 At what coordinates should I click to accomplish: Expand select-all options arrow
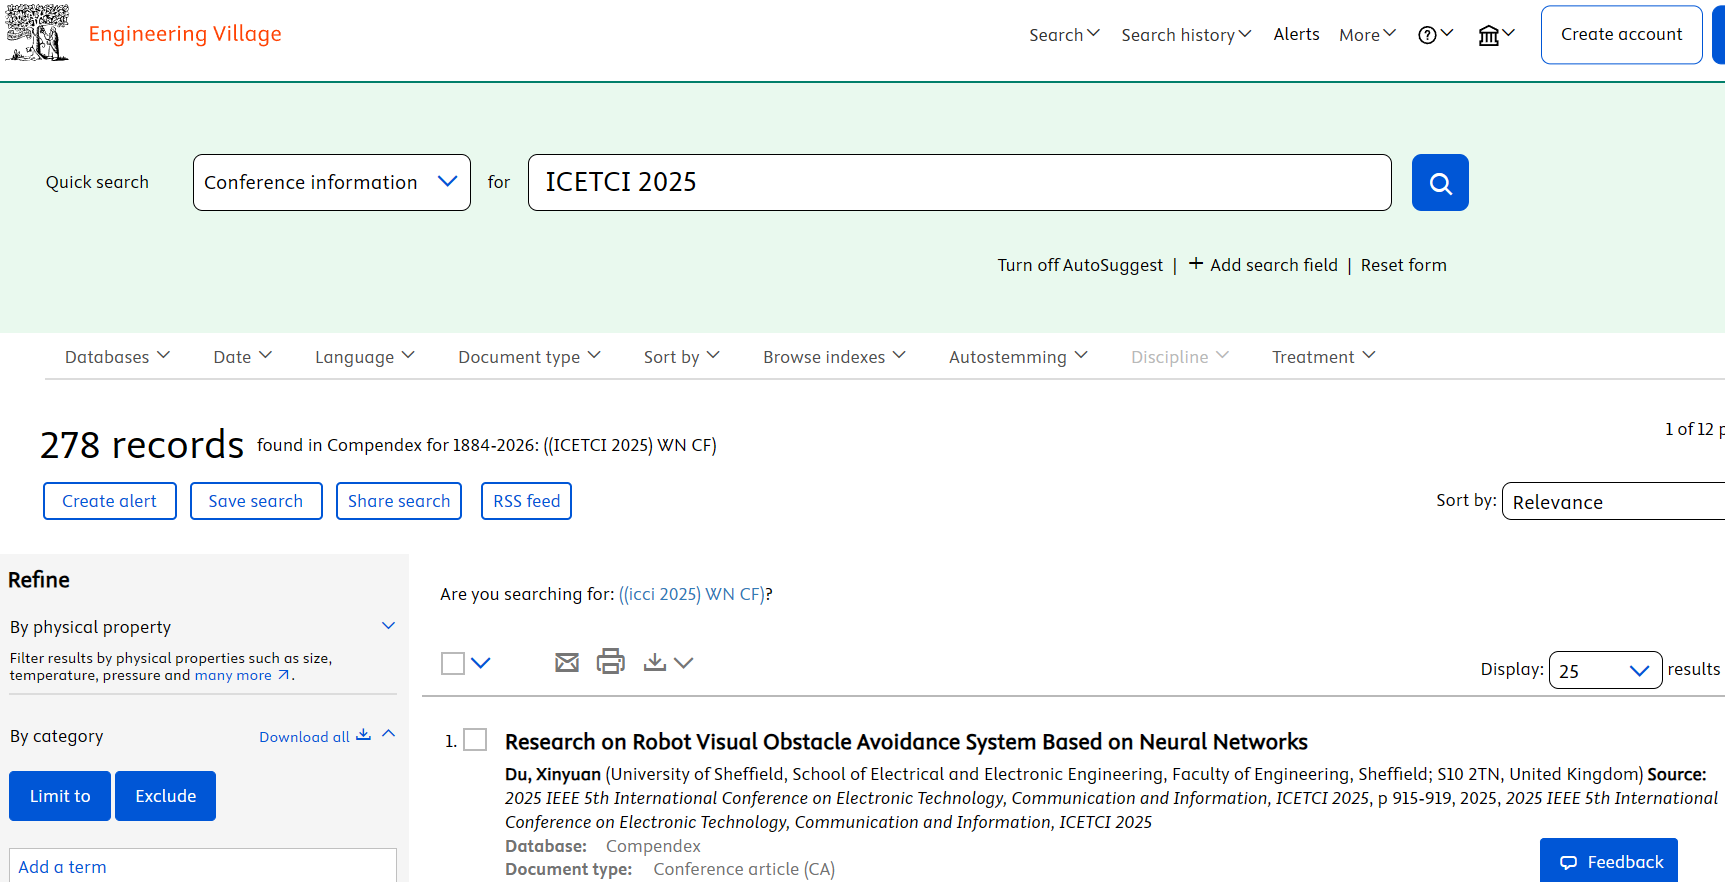(x=481, y=663)
